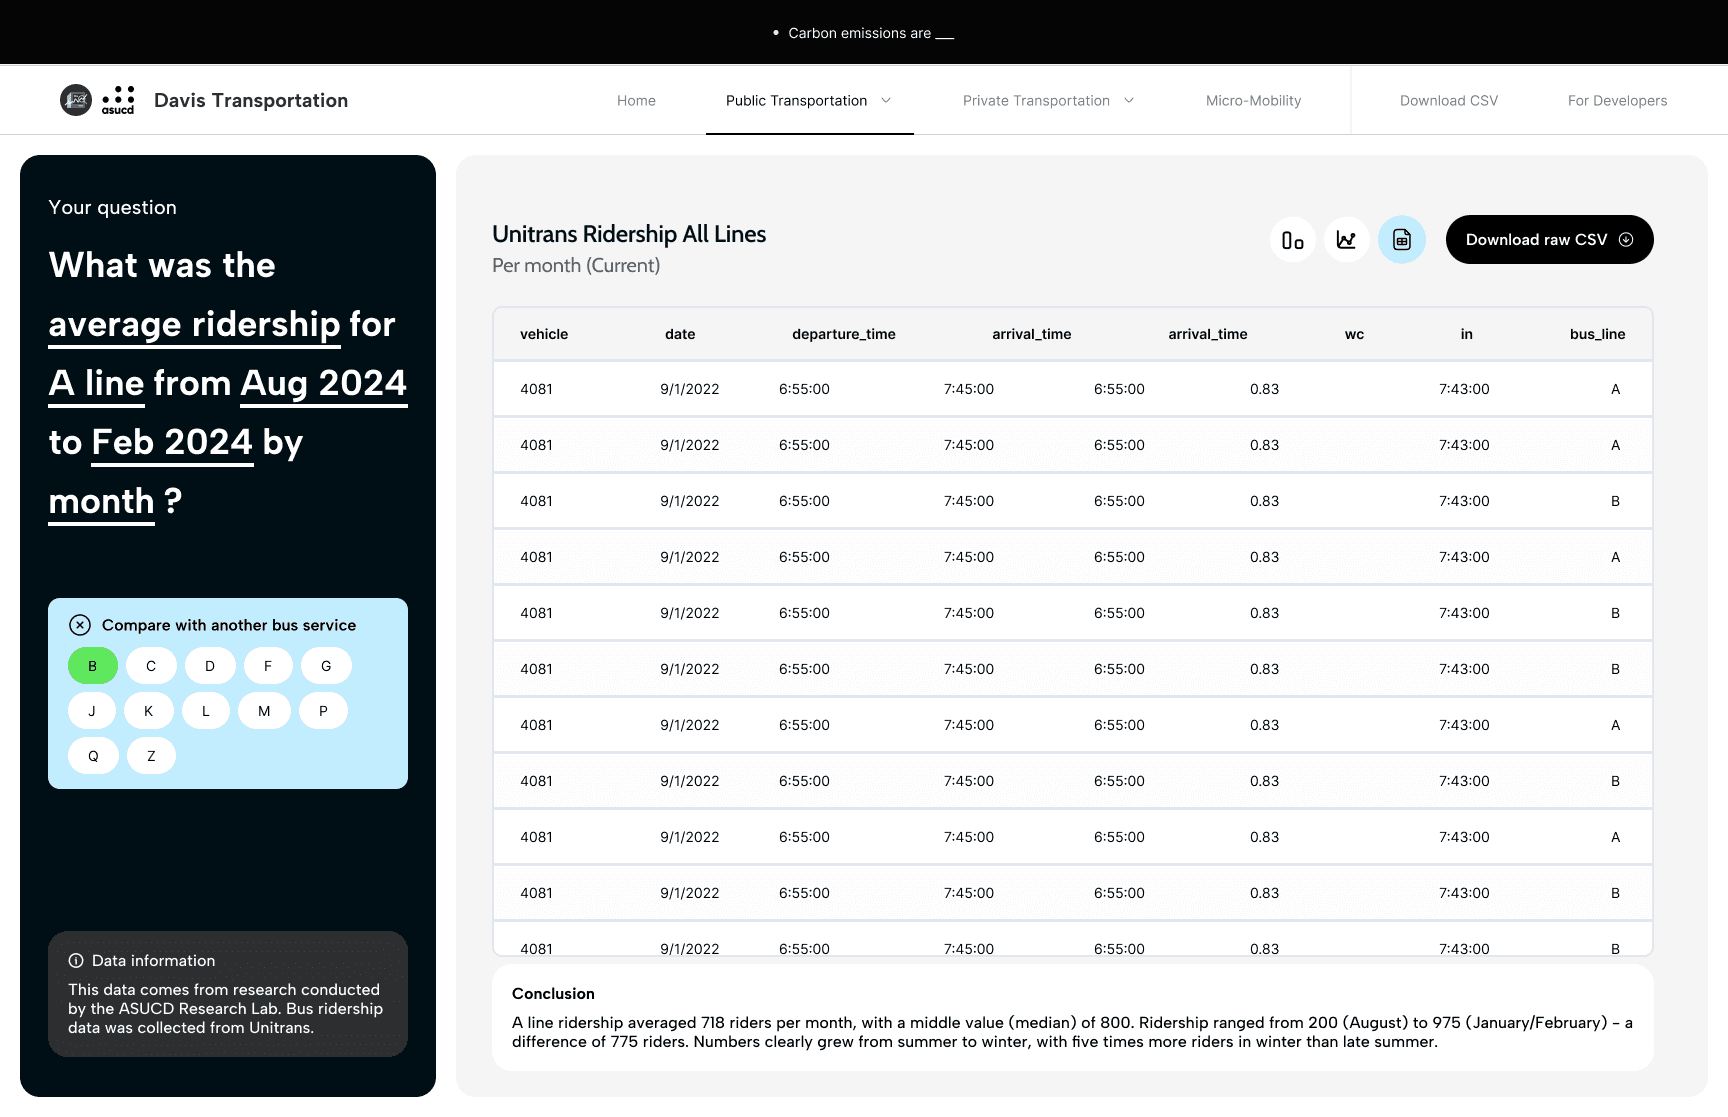Screen dimensions: 1728x1117
Task: Click the Davis Transportation site title
Action: 251,100
